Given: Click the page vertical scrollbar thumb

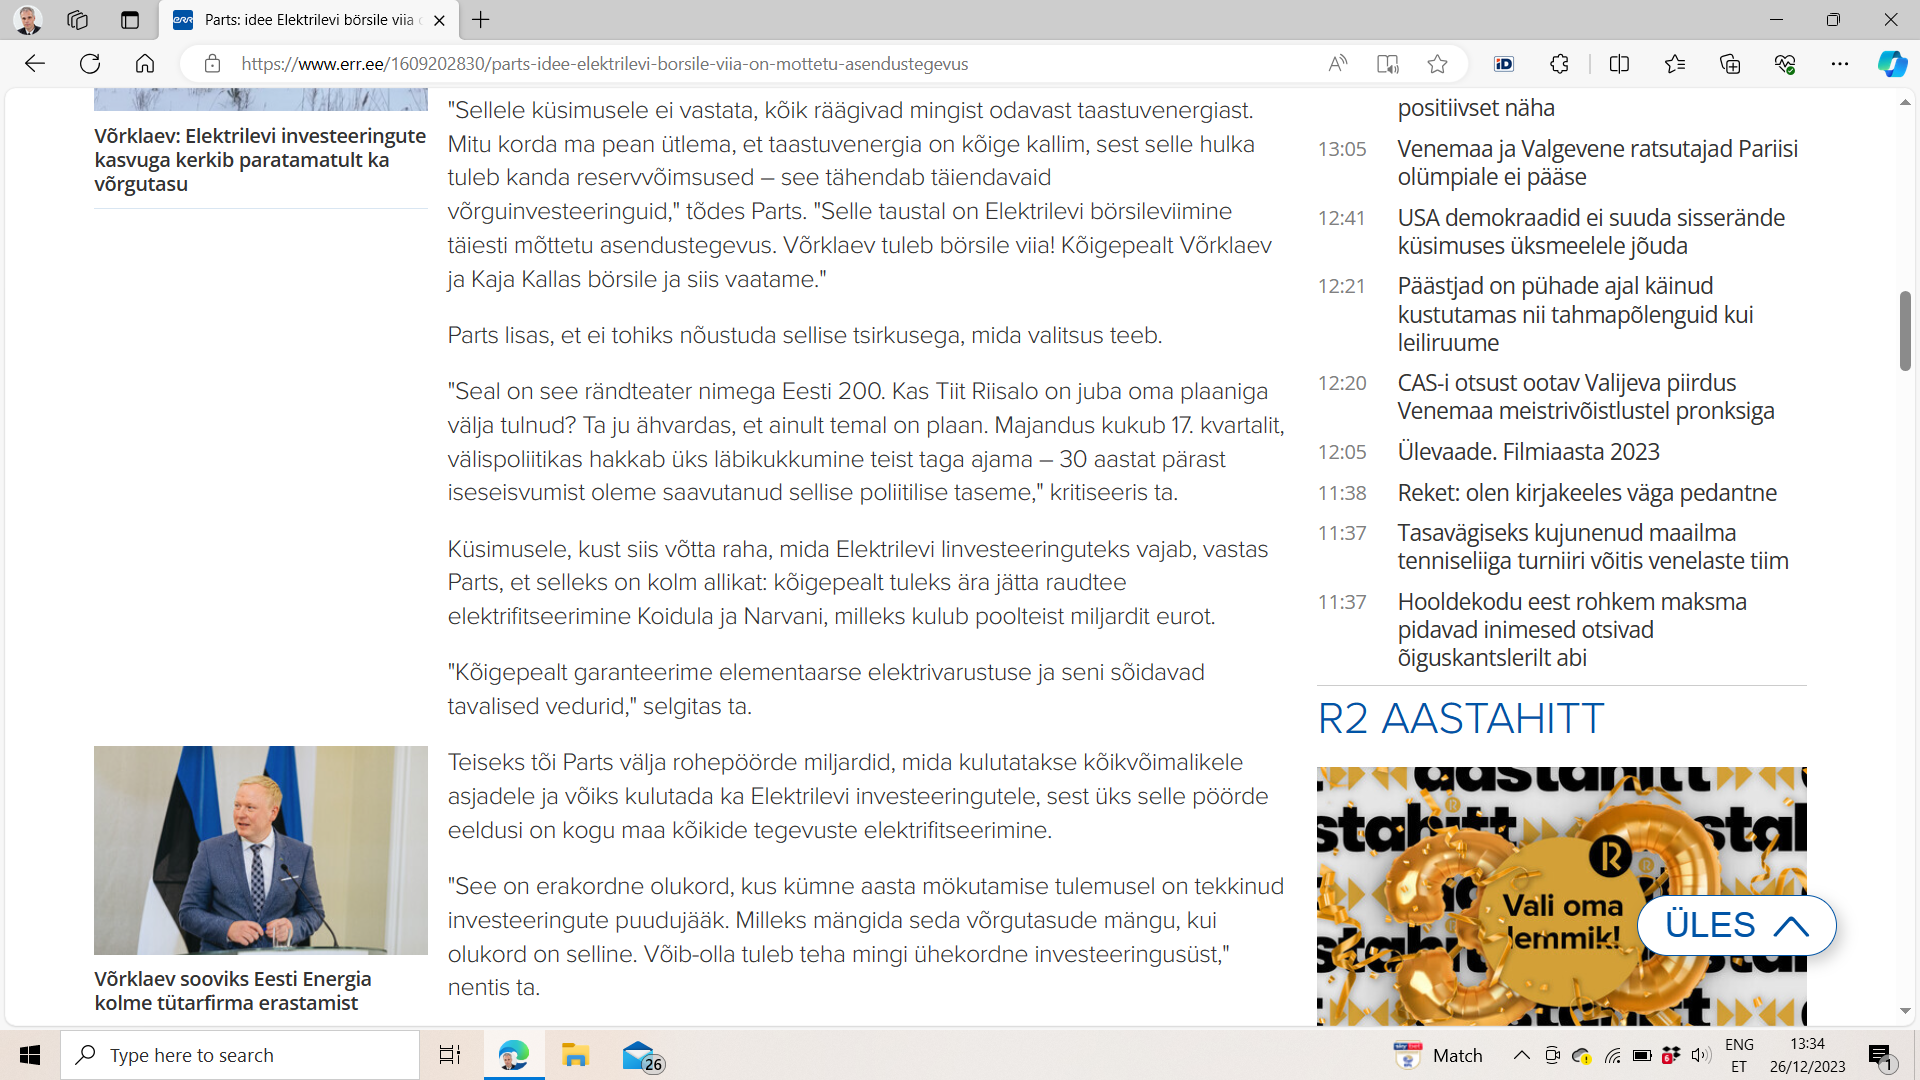Looking at the screenshot, I should tap(1905, 330).
